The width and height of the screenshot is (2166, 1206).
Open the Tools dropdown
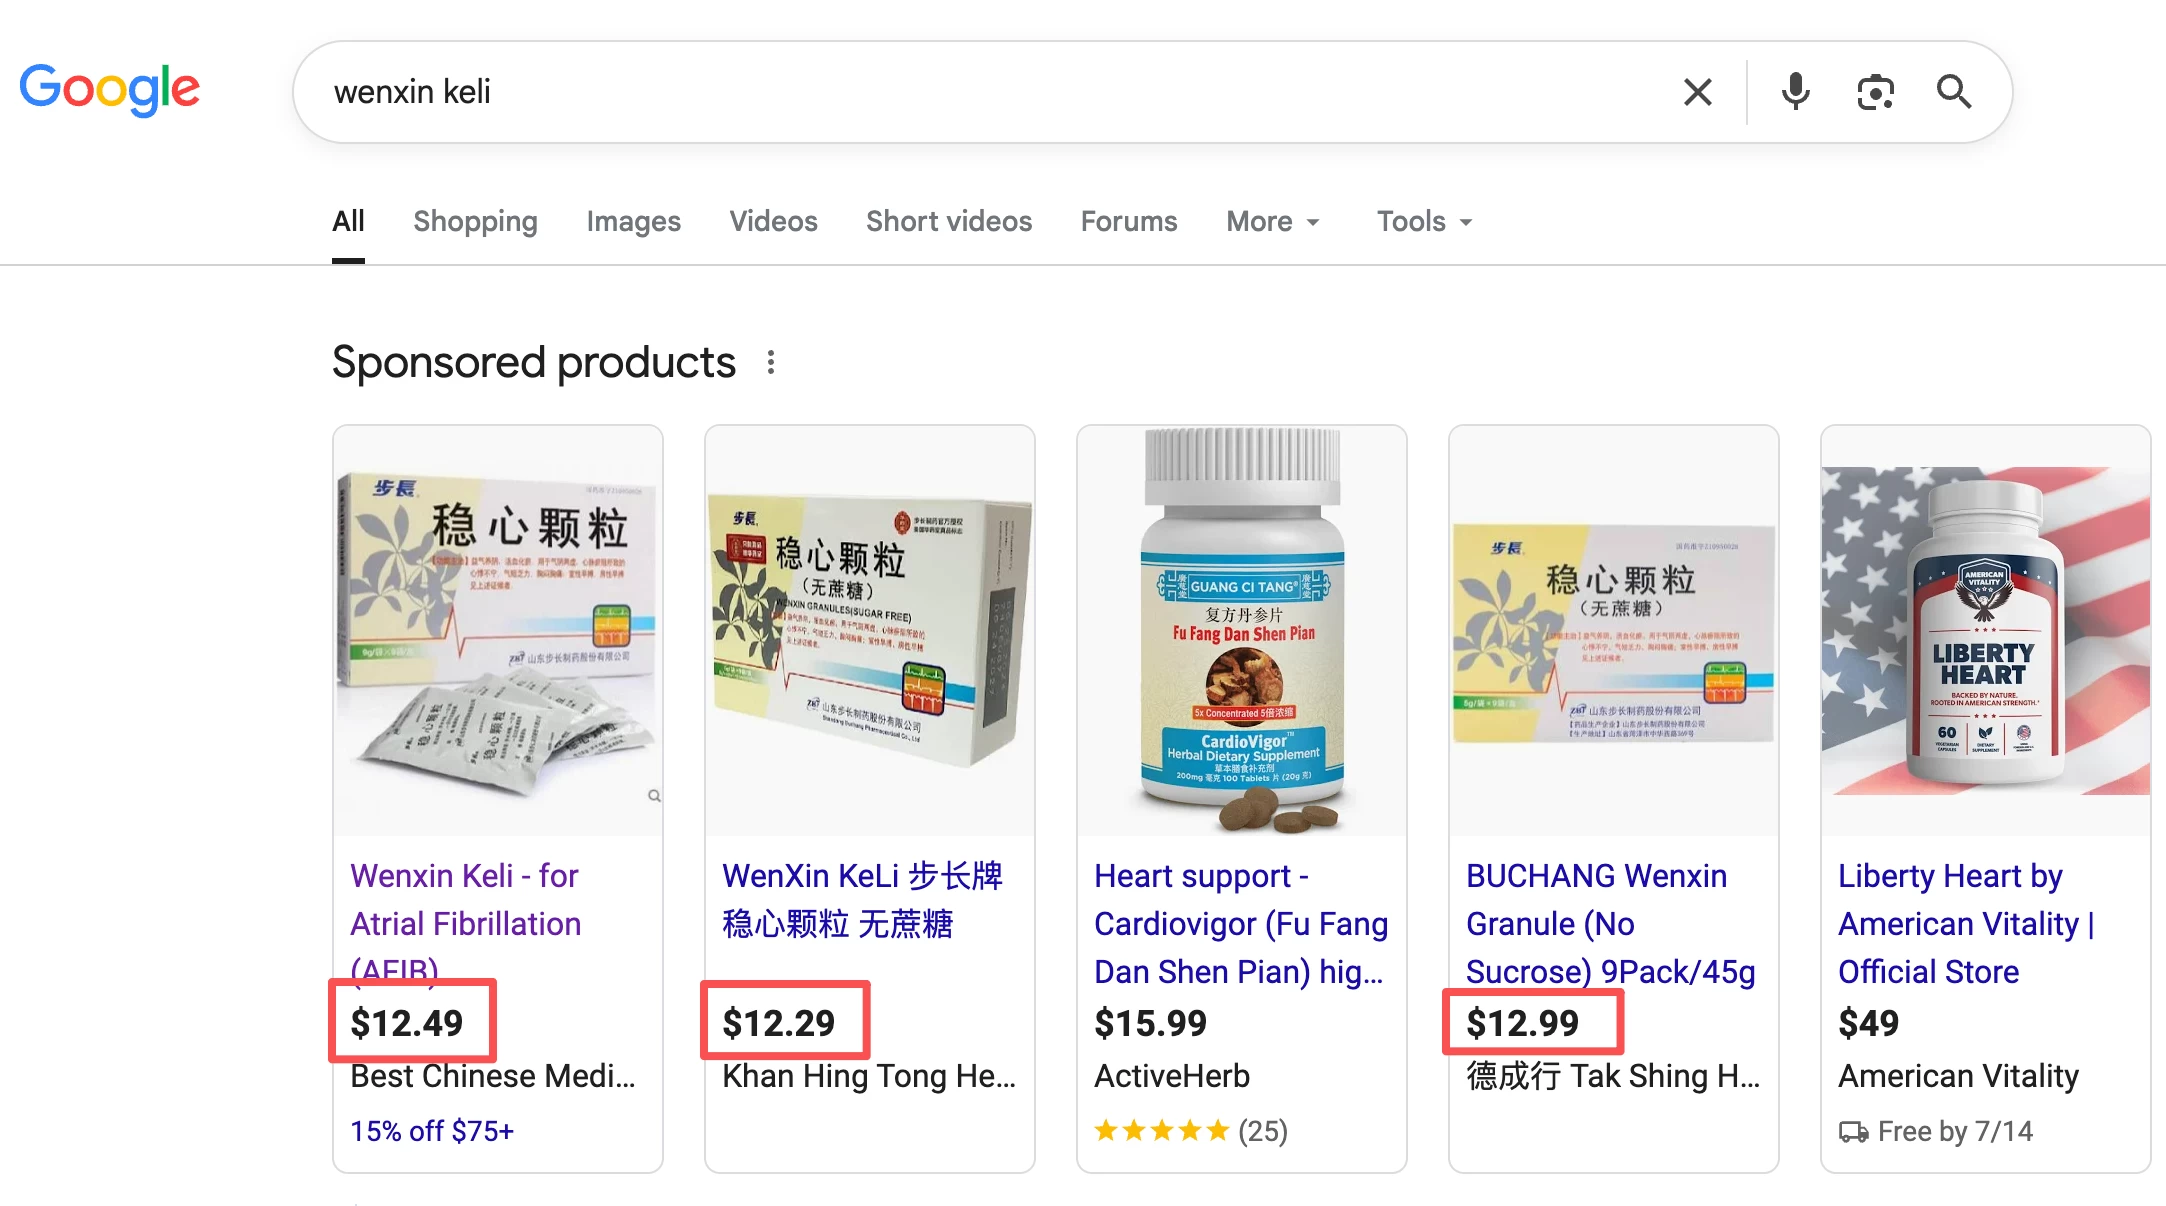[1424, 221]
